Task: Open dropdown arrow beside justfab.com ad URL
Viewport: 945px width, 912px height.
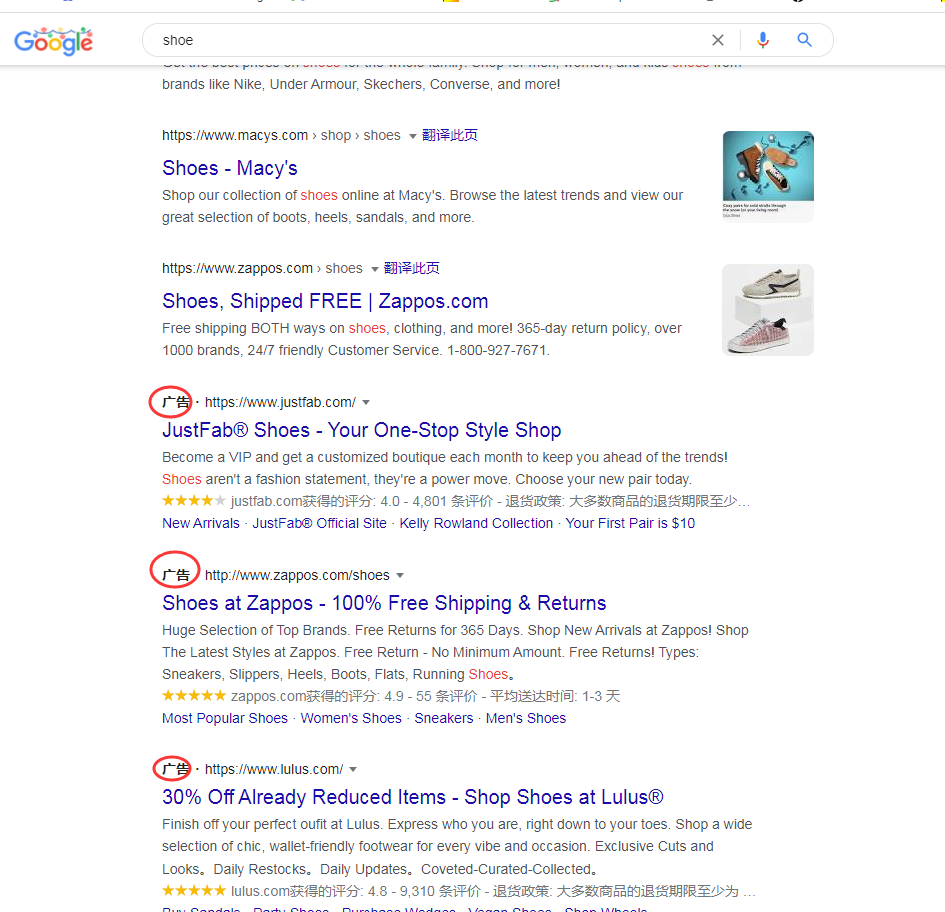Action: tap(366, 403)
